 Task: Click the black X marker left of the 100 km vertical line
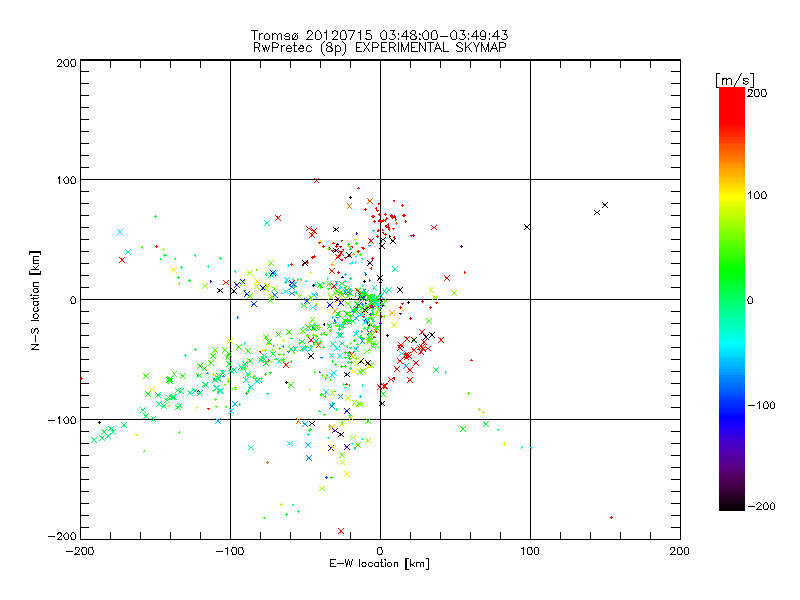point(527,227)
